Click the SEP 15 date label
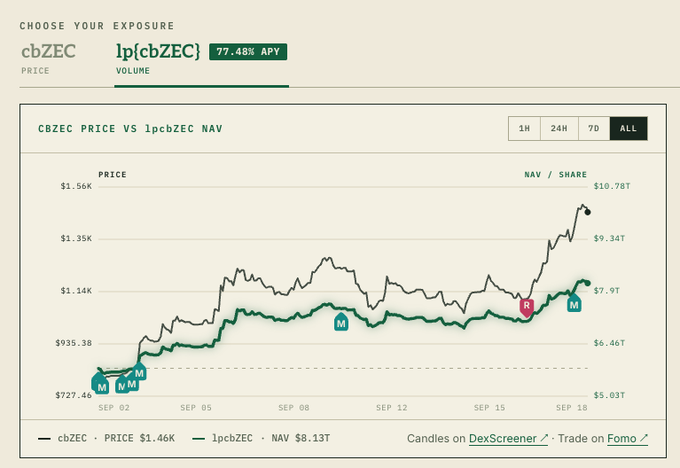The height and width of the screenshot is (468, 680). [x=489, y=408]
